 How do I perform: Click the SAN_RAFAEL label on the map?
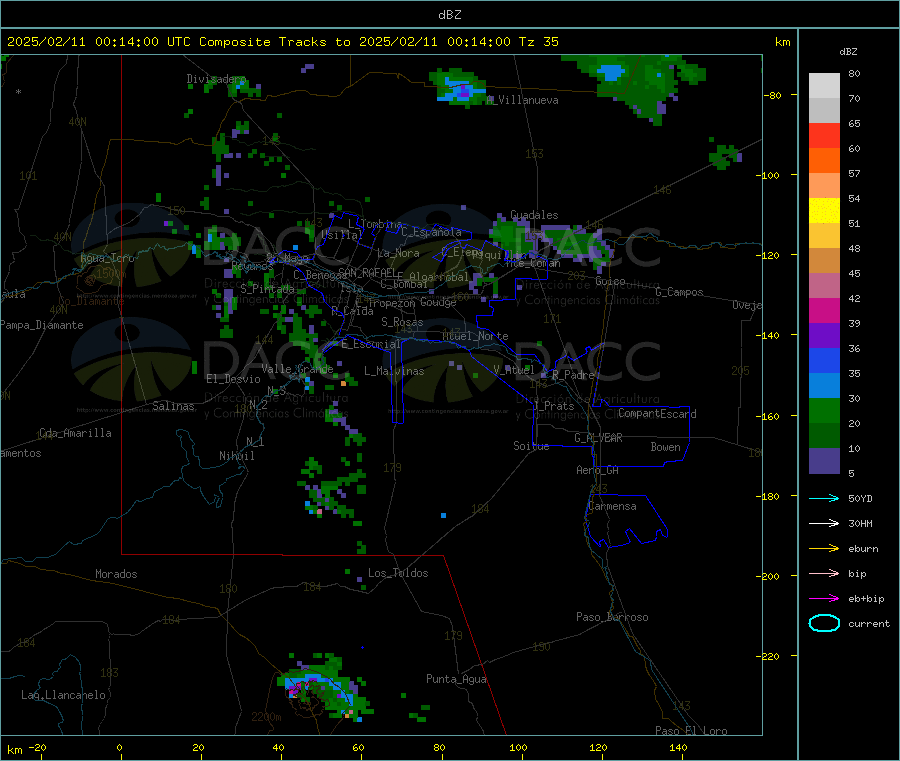coord(367,272)
